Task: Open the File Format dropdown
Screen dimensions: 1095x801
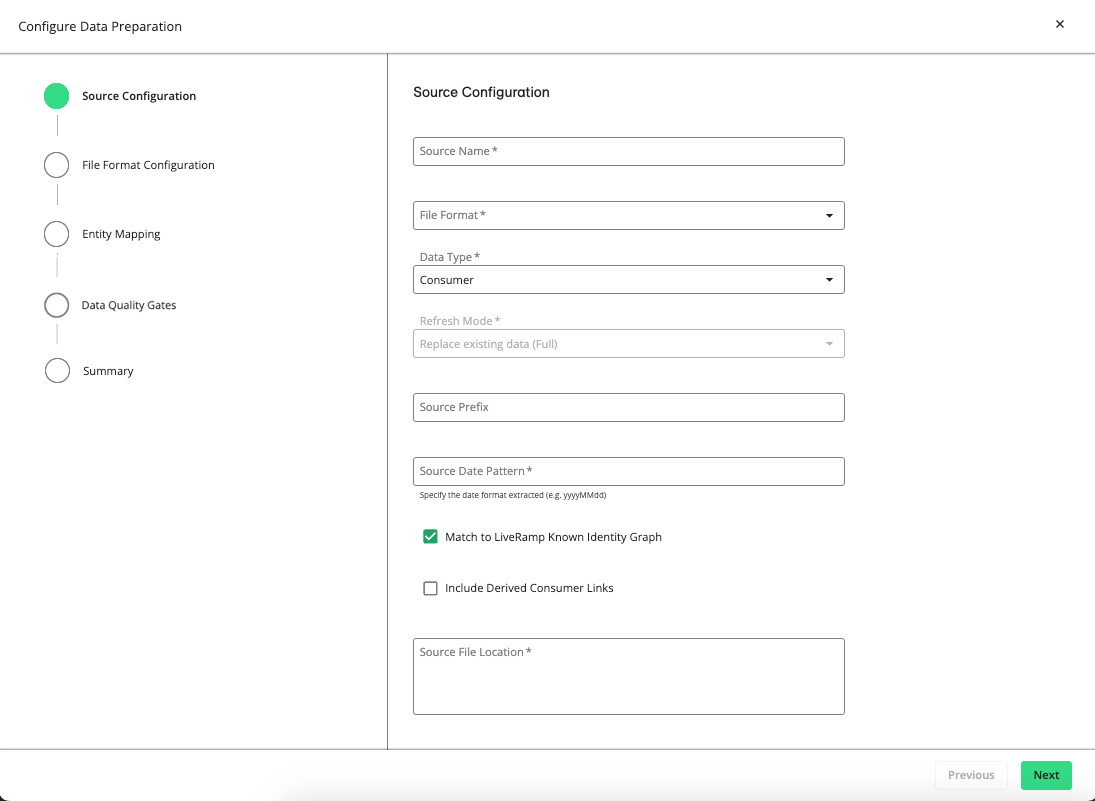Action: [x=629, y=215]
